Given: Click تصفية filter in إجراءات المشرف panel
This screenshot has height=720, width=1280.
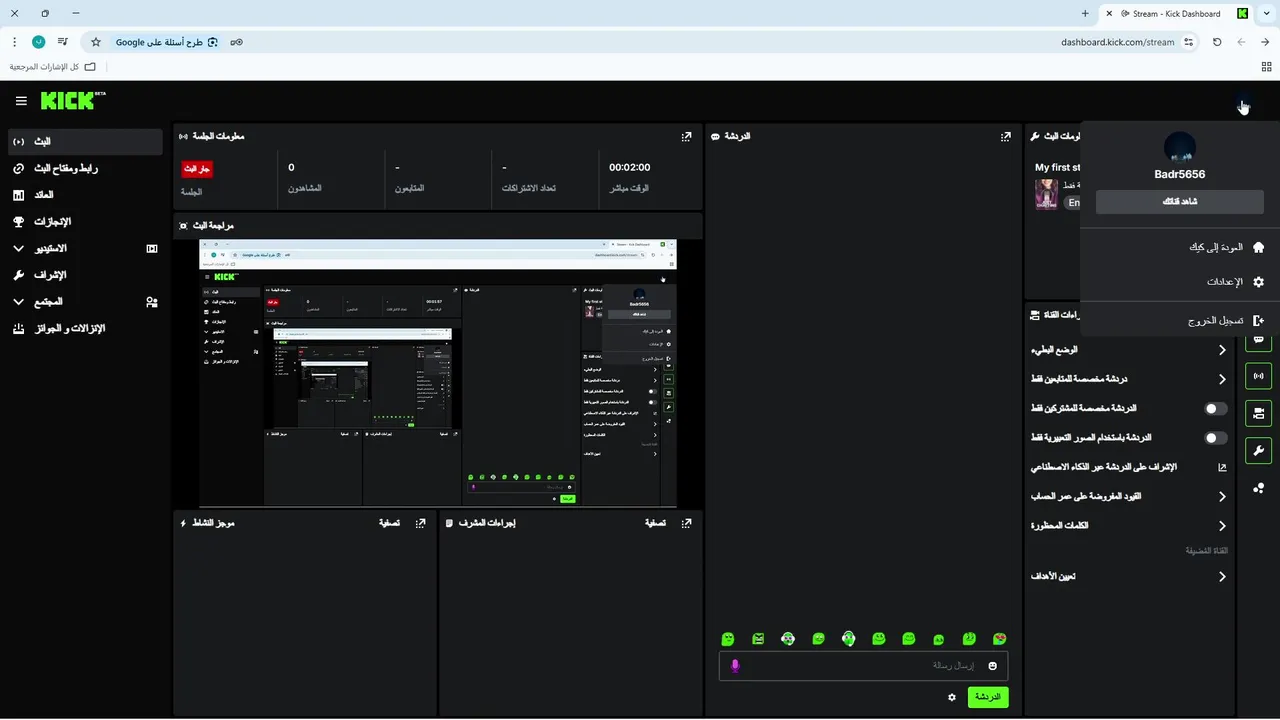Looking at the screenshot, I should coord(655,522).
